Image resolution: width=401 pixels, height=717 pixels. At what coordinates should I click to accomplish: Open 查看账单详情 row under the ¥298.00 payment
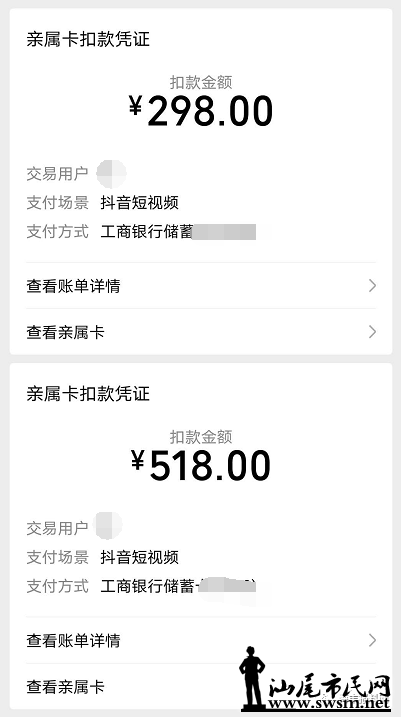(x=201, y=286)
